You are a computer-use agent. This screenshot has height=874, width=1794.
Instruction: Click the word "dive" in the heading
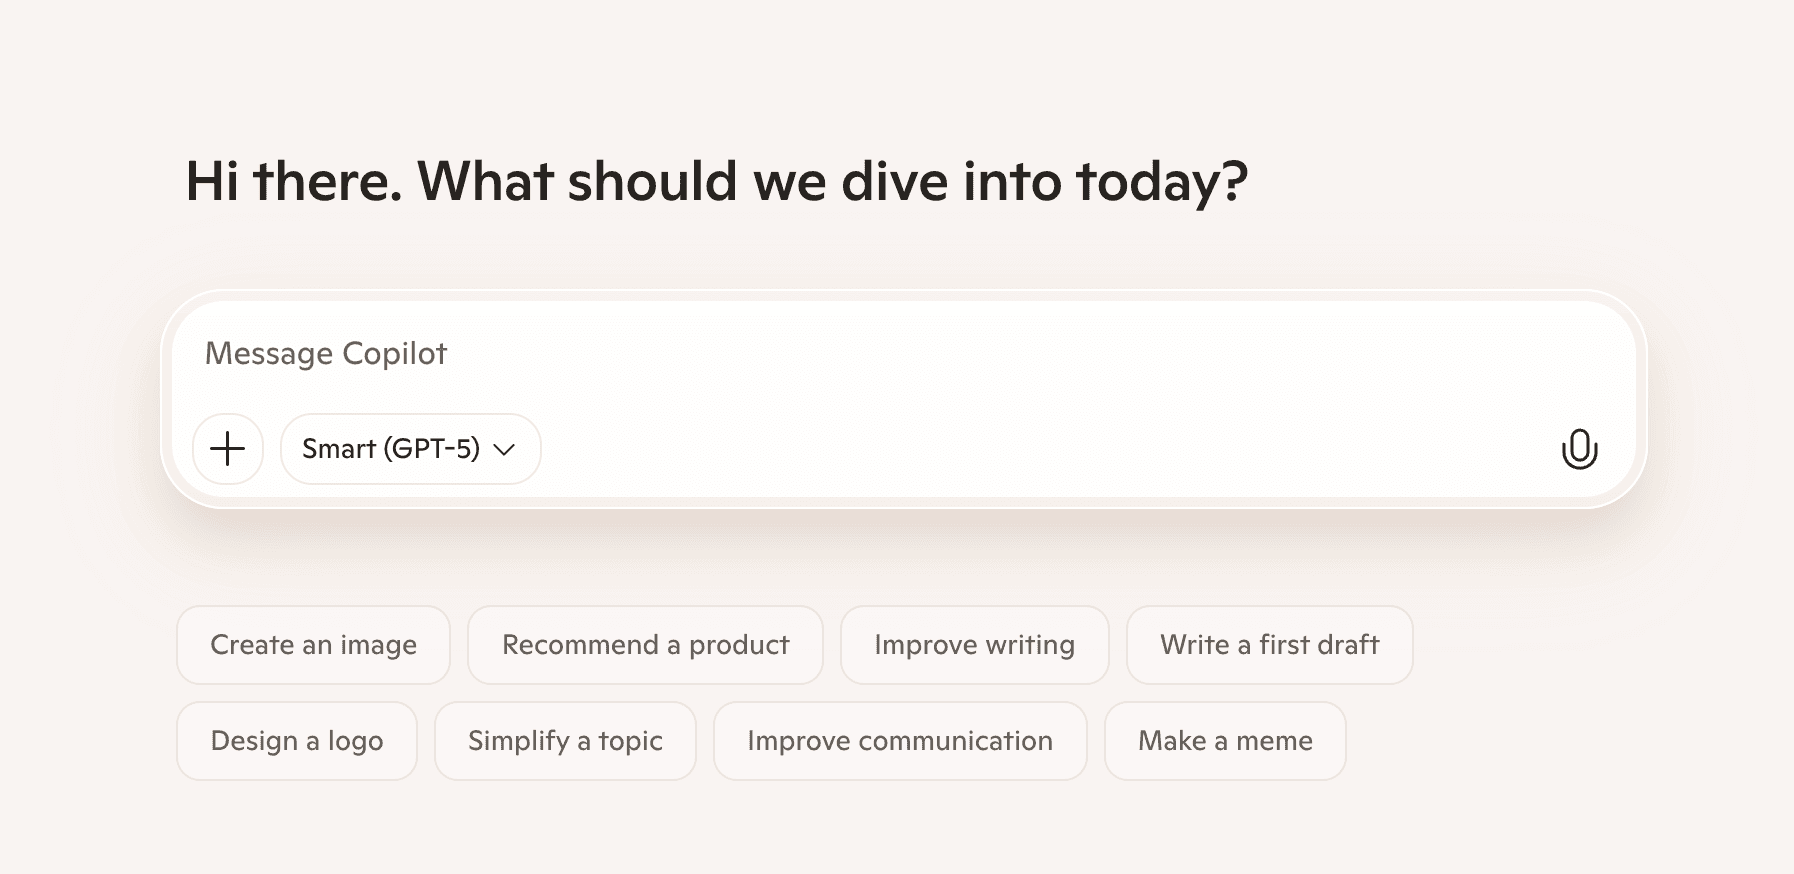(896, 182)
